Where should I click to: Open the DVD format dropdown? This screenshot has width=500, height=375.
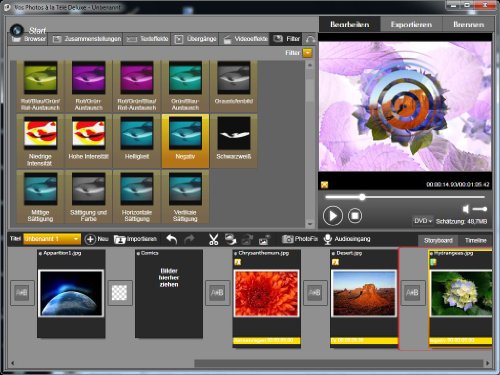423,221
